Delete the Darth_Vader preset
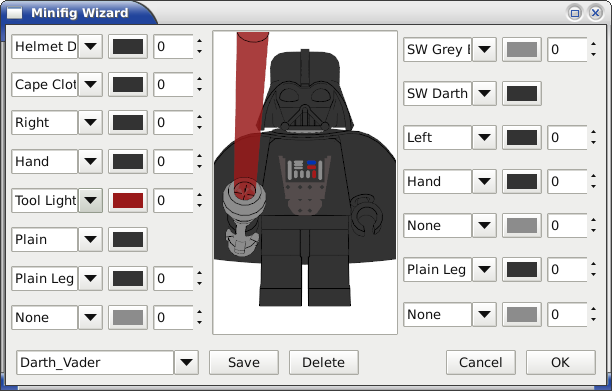Viewport: 612px width, 391px height. click(x=324, y=363)
